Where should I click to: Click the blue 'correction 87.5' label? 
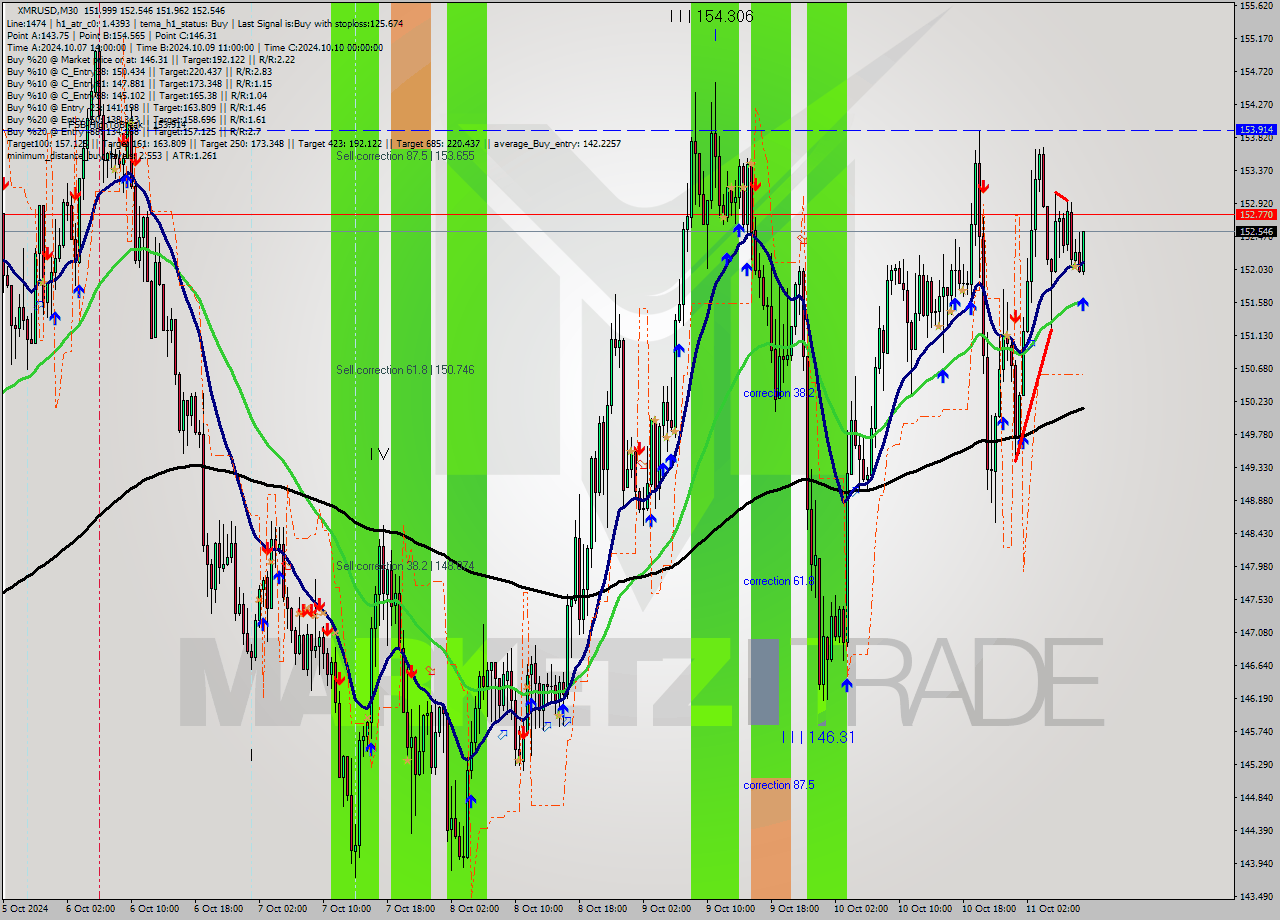tap(779, 785)
